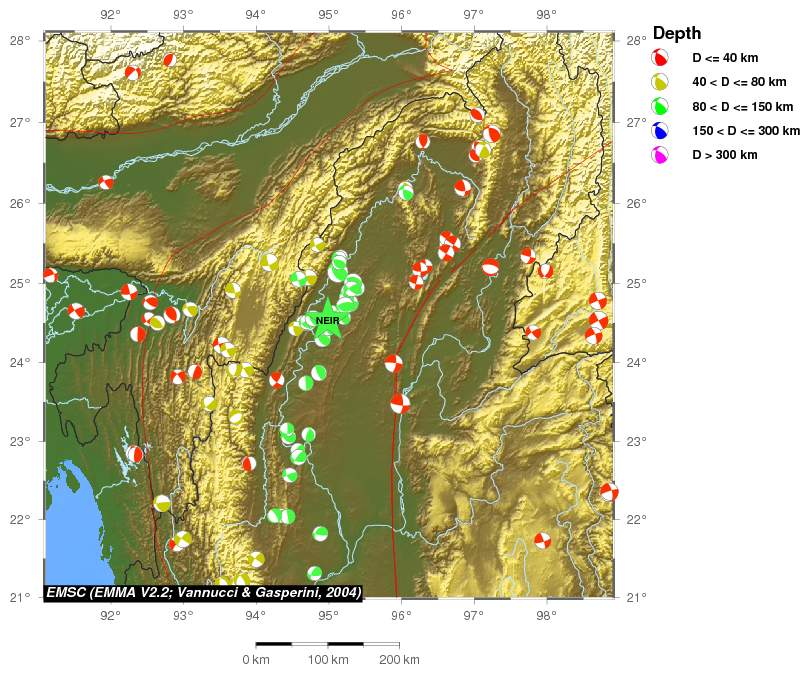Click the 'D <= 40 km' legend label

(725, 58)
